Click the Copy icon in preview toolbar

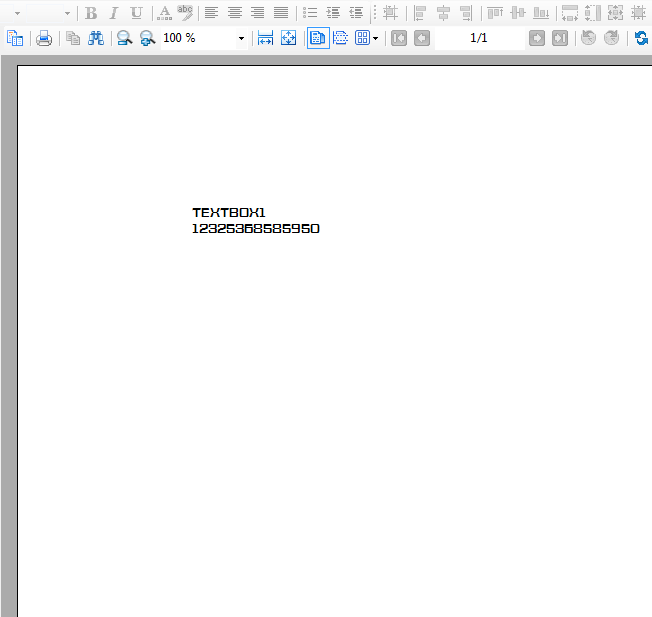pyautogui.click(x=72, y=38)
